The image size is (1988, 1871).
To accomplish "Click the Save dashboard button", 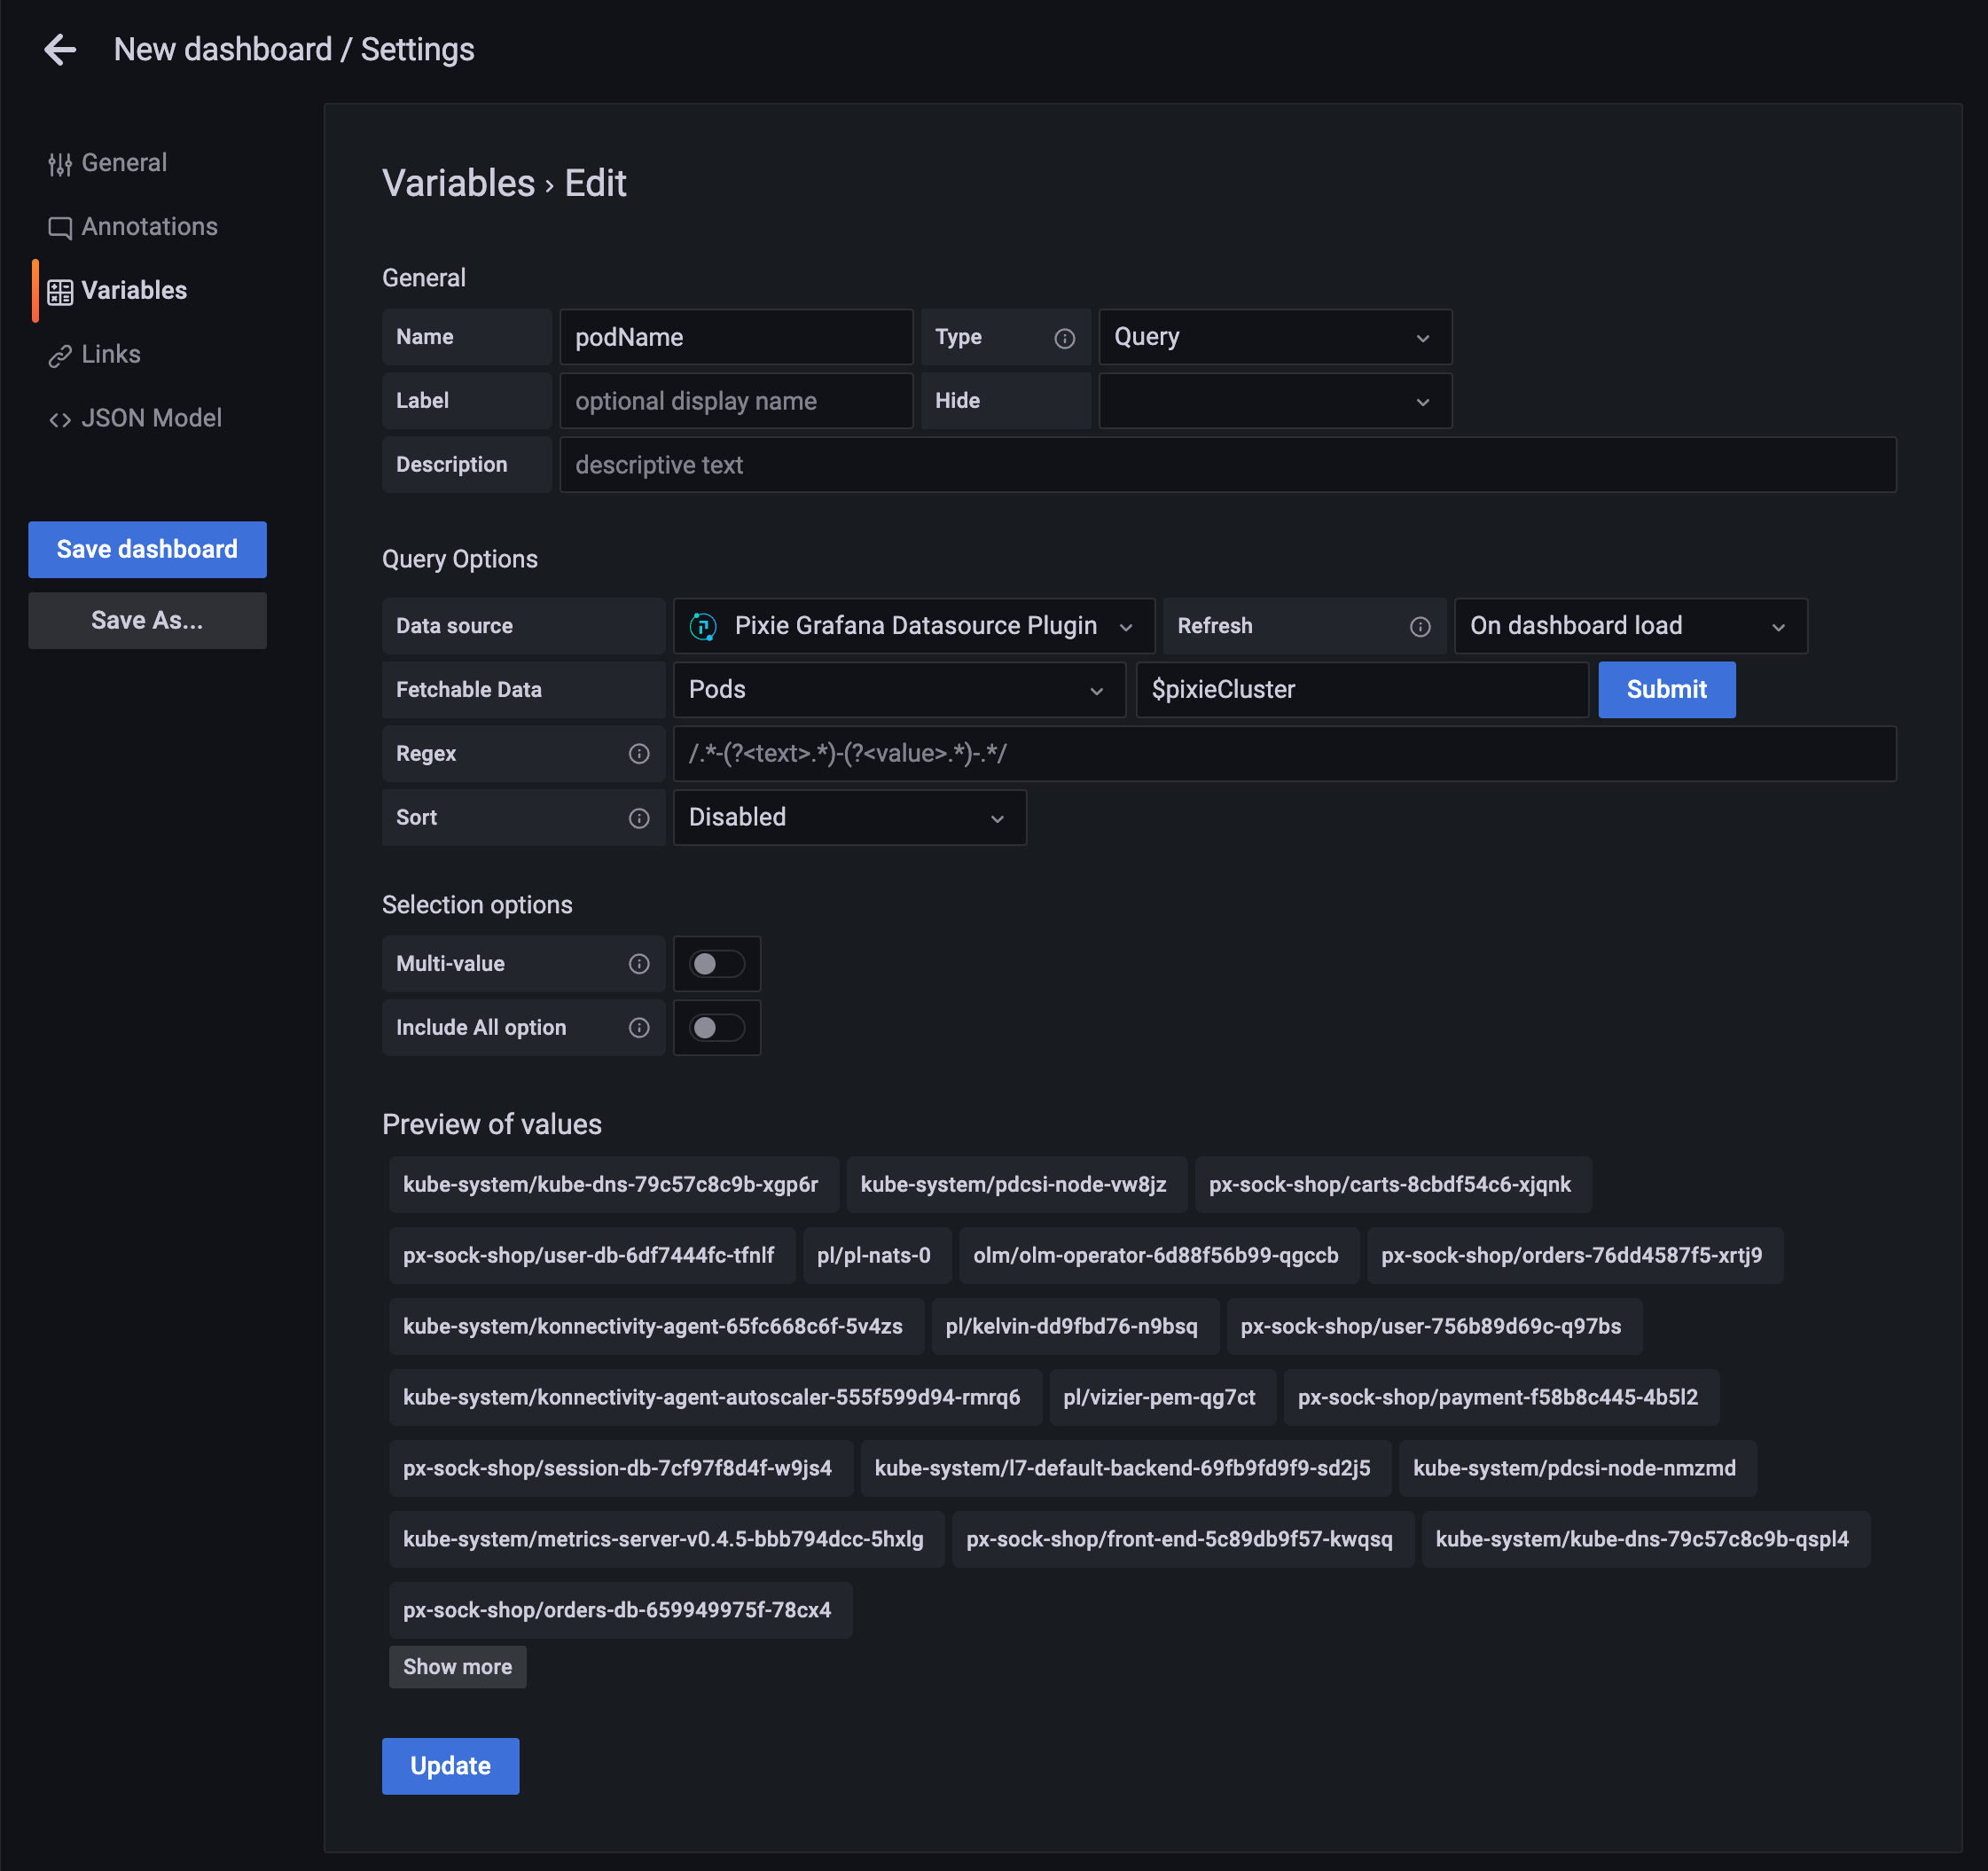I will [x=147, y=549].
